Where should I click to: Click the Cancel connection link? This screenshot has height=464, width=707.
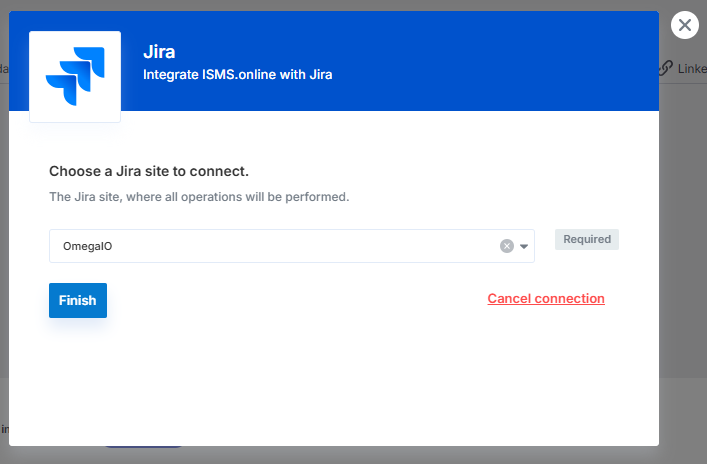pyautogui.click(x=546, y=299)
